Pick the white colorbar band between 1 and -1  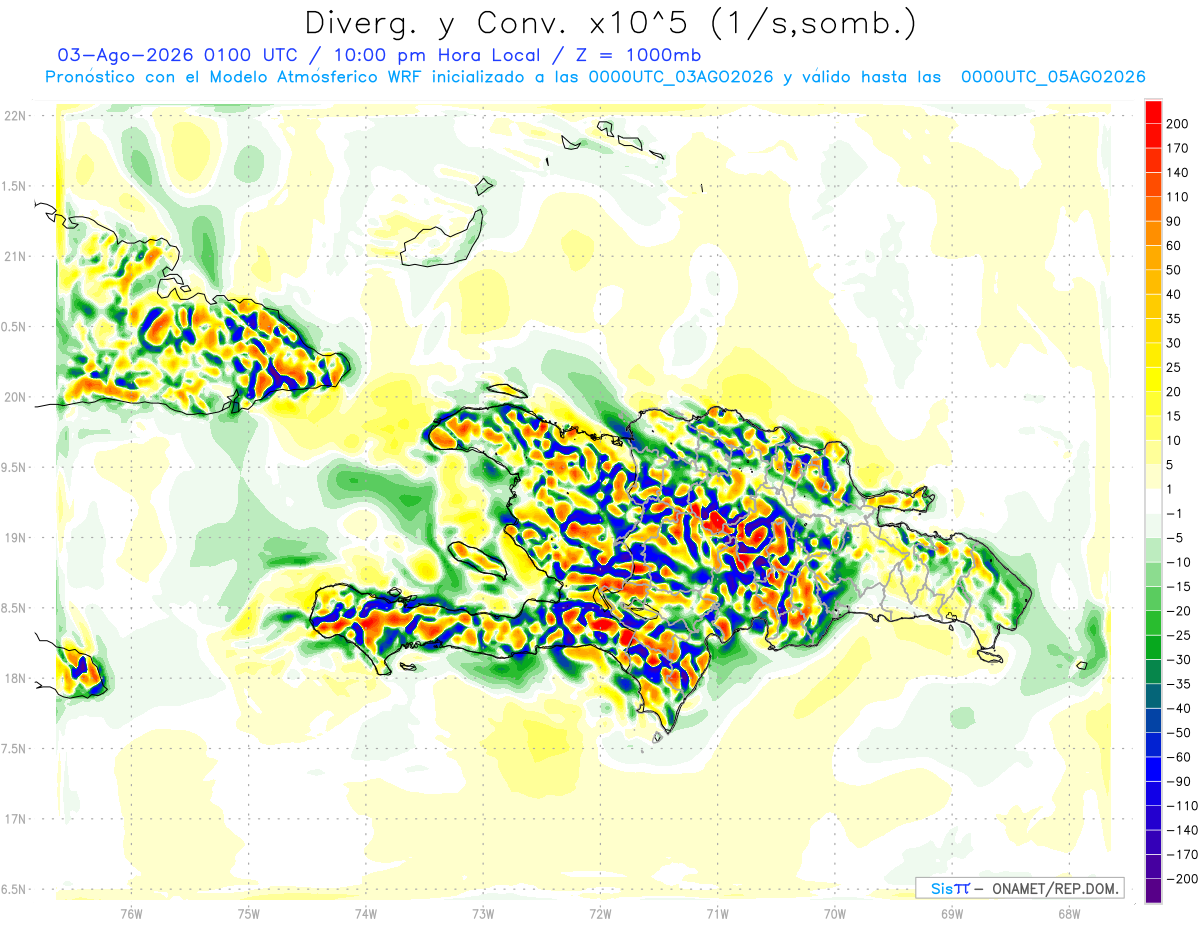(x=1153, y=502)
